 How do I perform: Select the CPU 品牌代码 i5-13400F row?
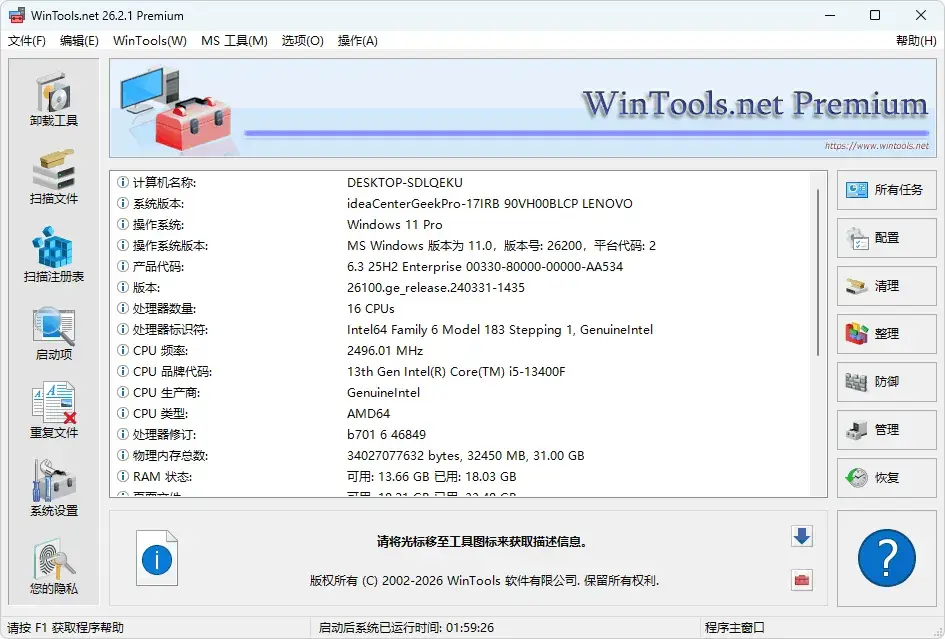pos(462,372)
